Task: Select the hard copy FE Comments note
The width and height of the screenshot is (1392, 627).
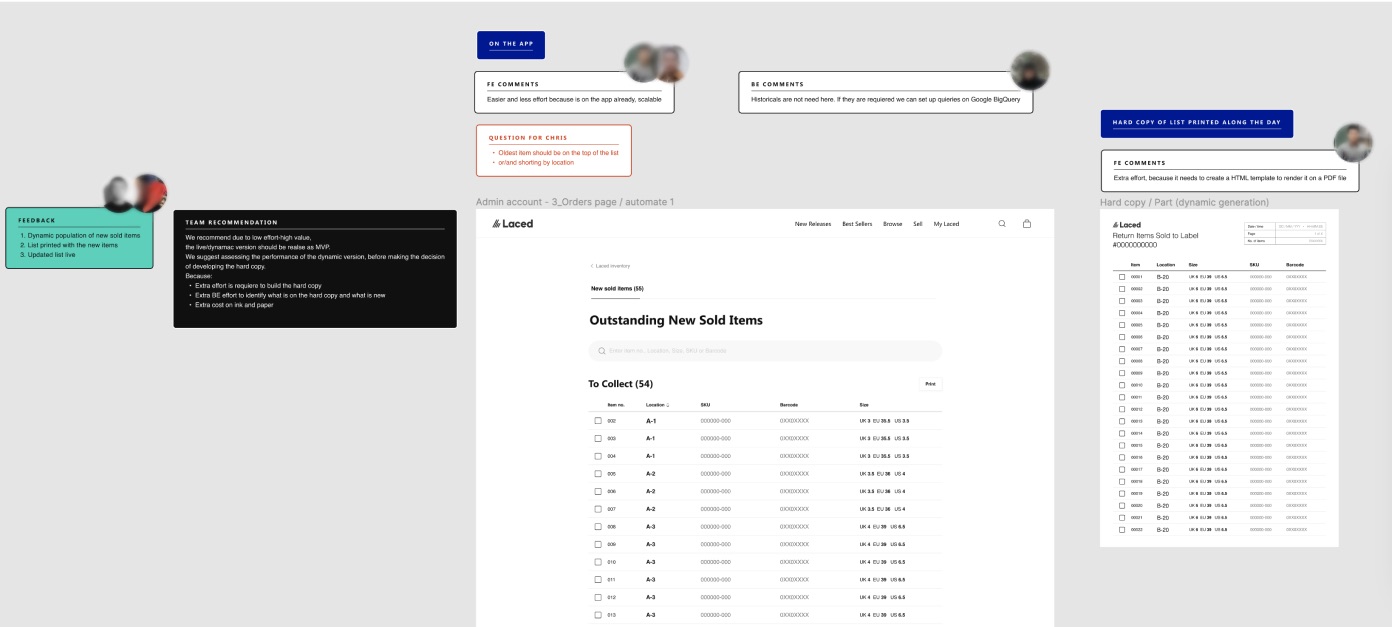Action: click(x=1230, y=171)
